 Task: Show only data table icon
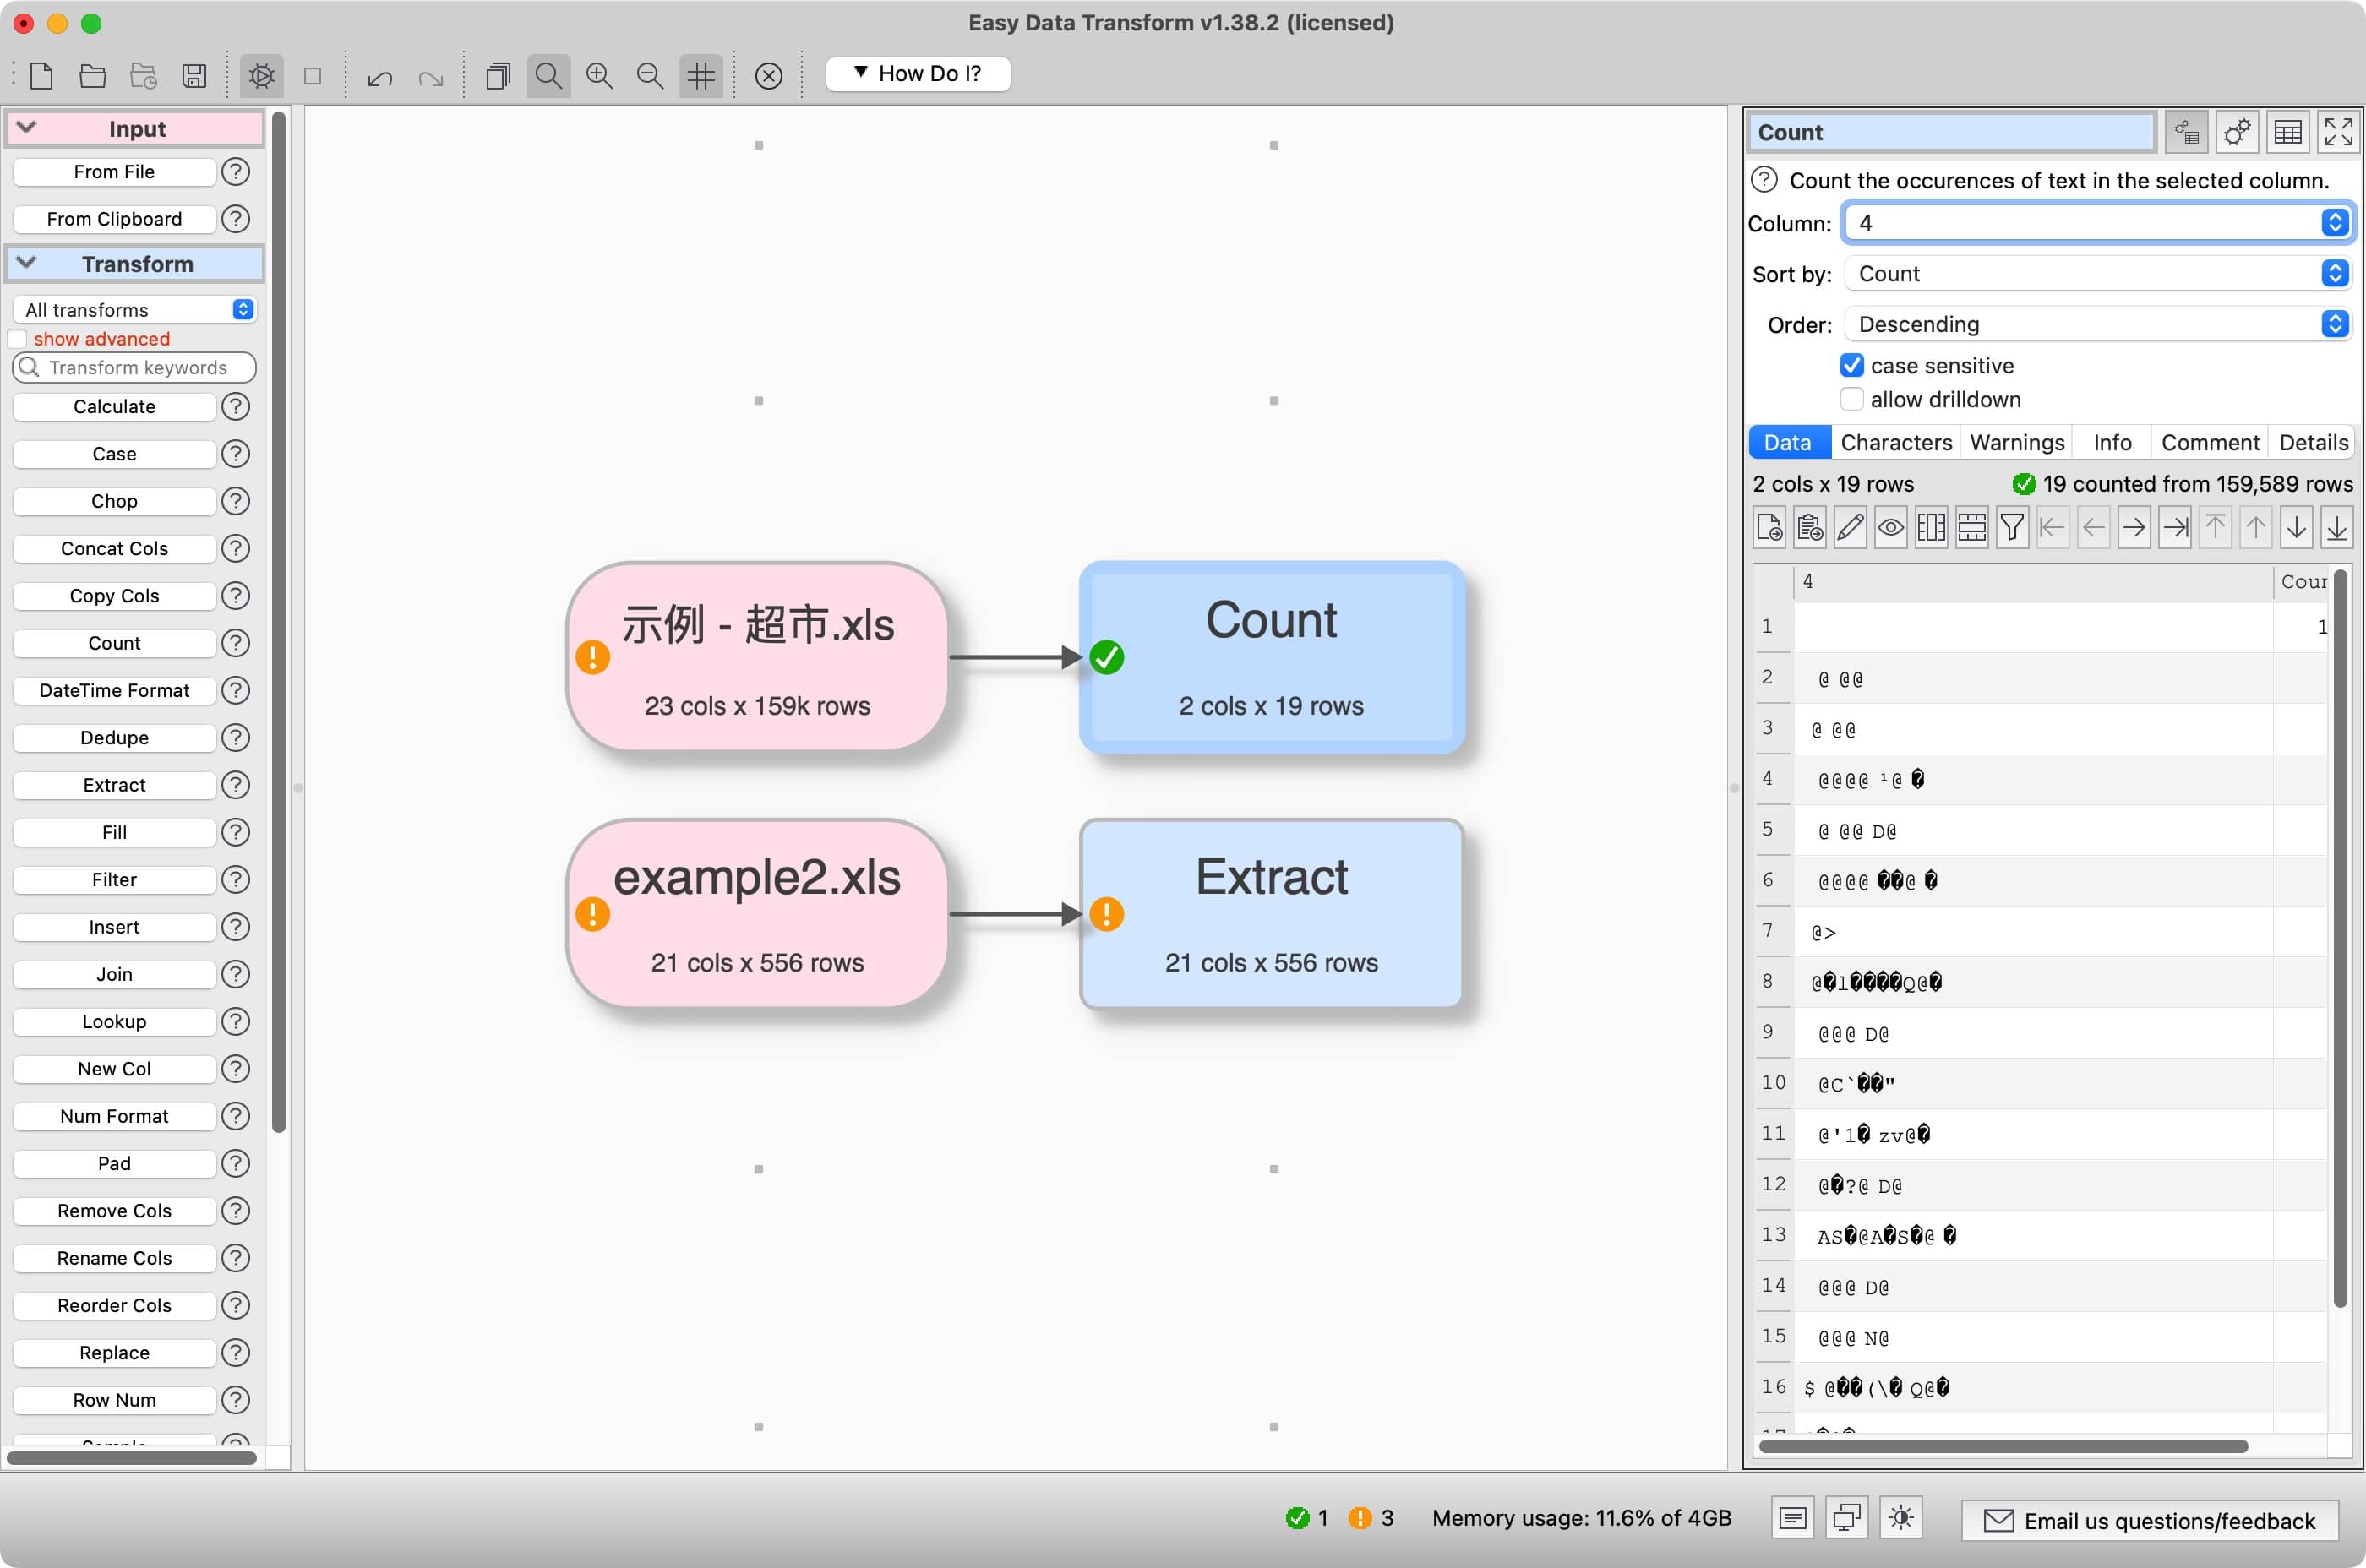click(x=2288, y=132)
